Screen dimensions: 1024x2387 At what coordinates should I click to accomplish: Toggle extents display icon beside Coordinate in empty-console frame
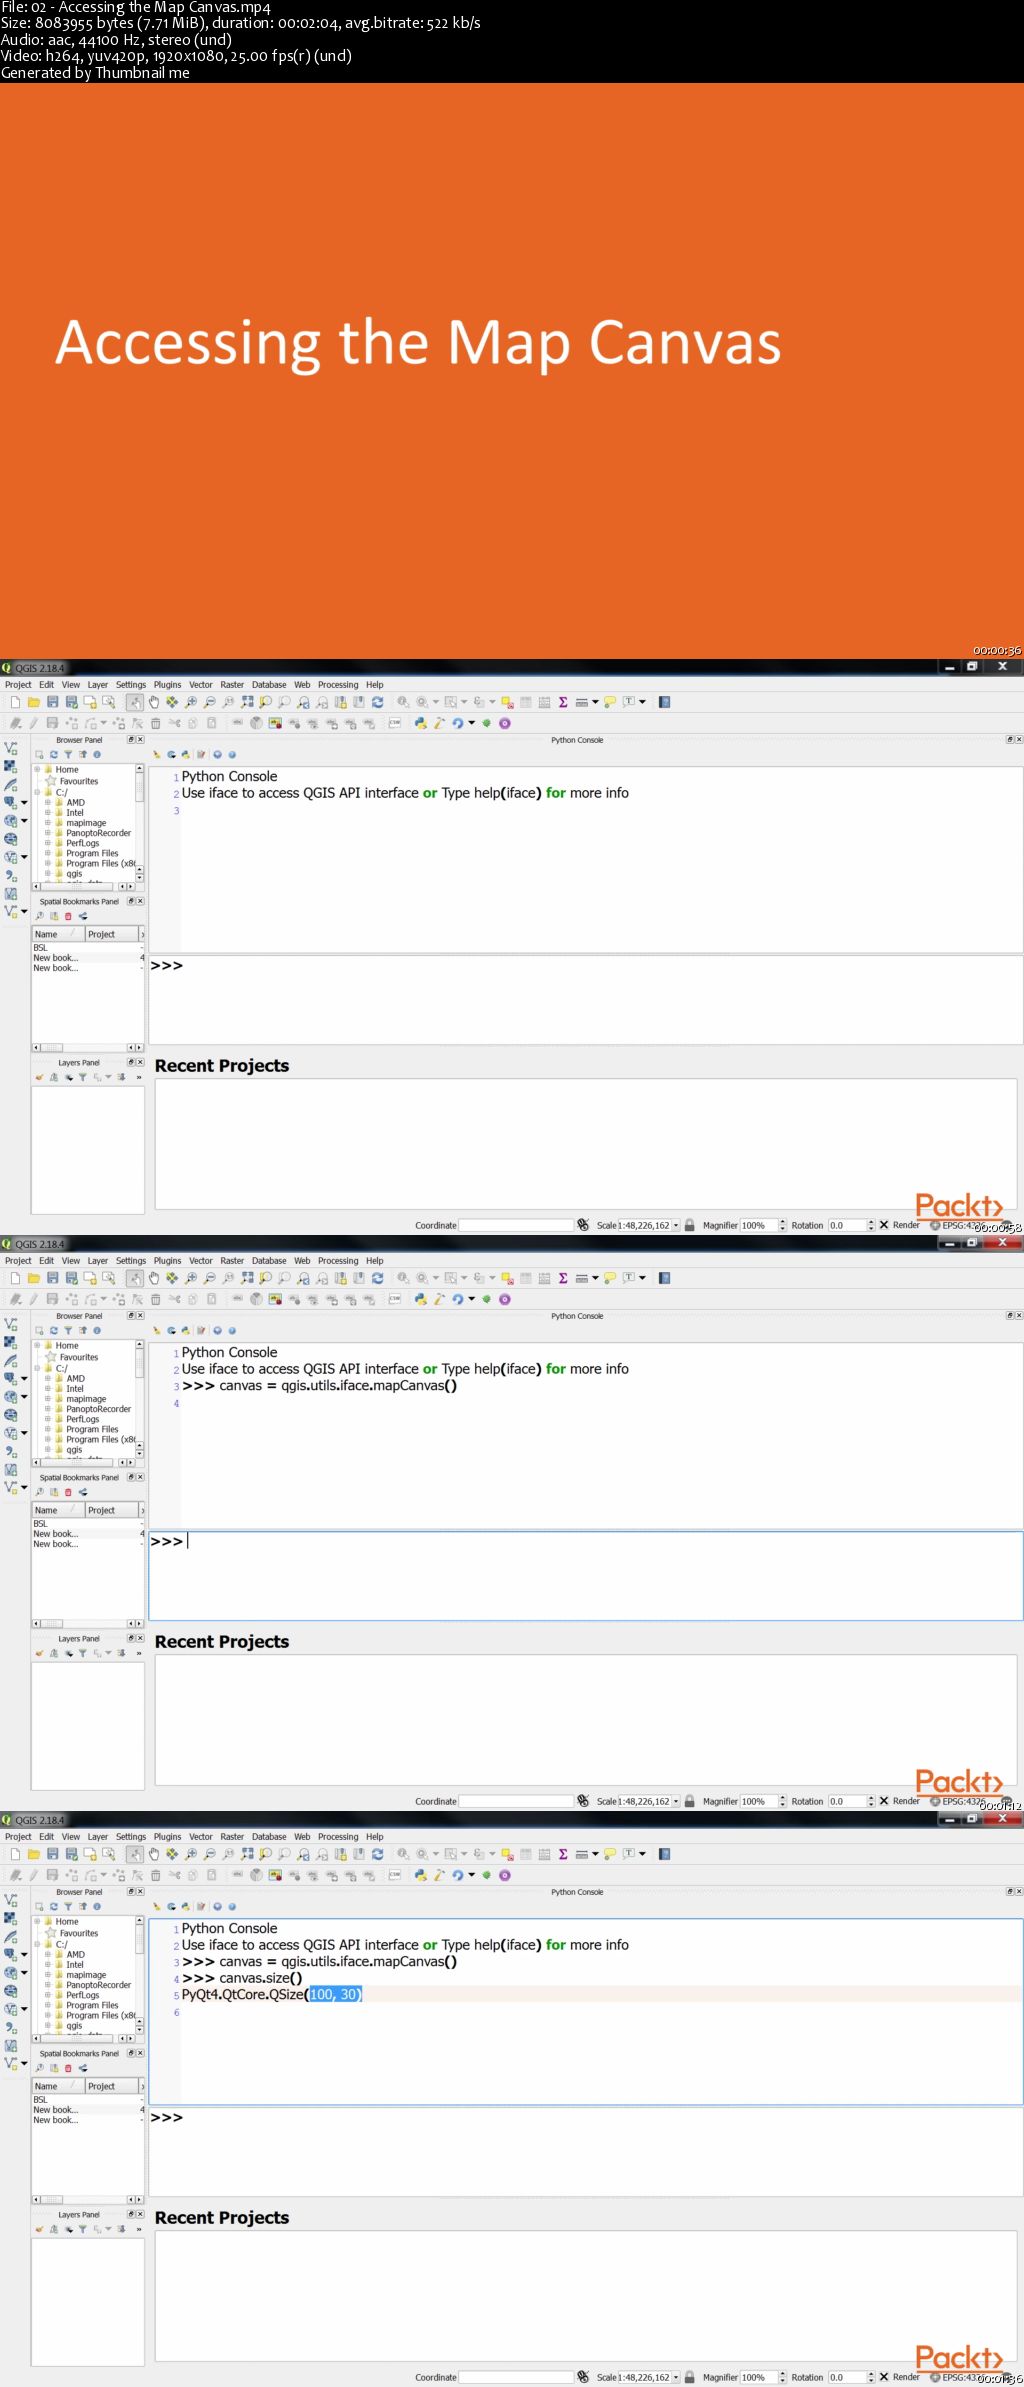coord(583,1225)
